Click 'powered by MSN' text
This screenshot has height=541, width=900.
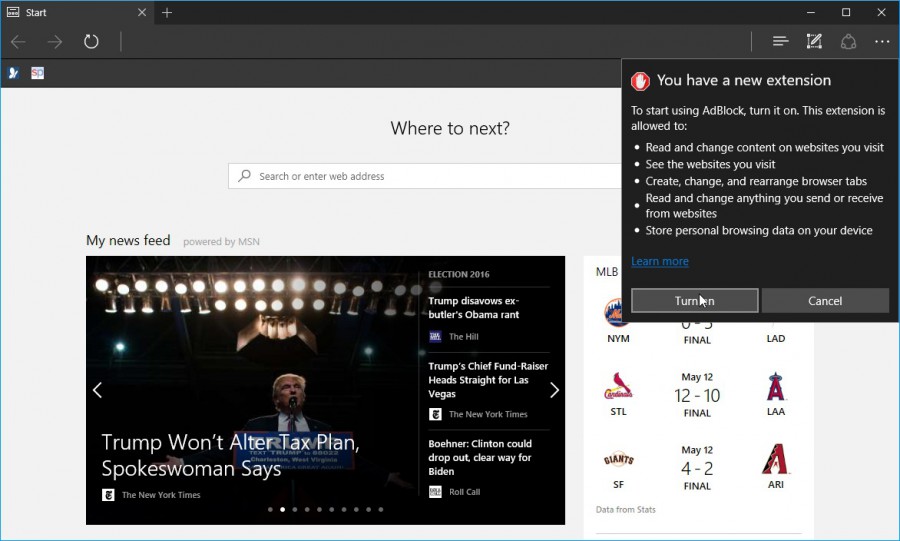pos(221,242)
